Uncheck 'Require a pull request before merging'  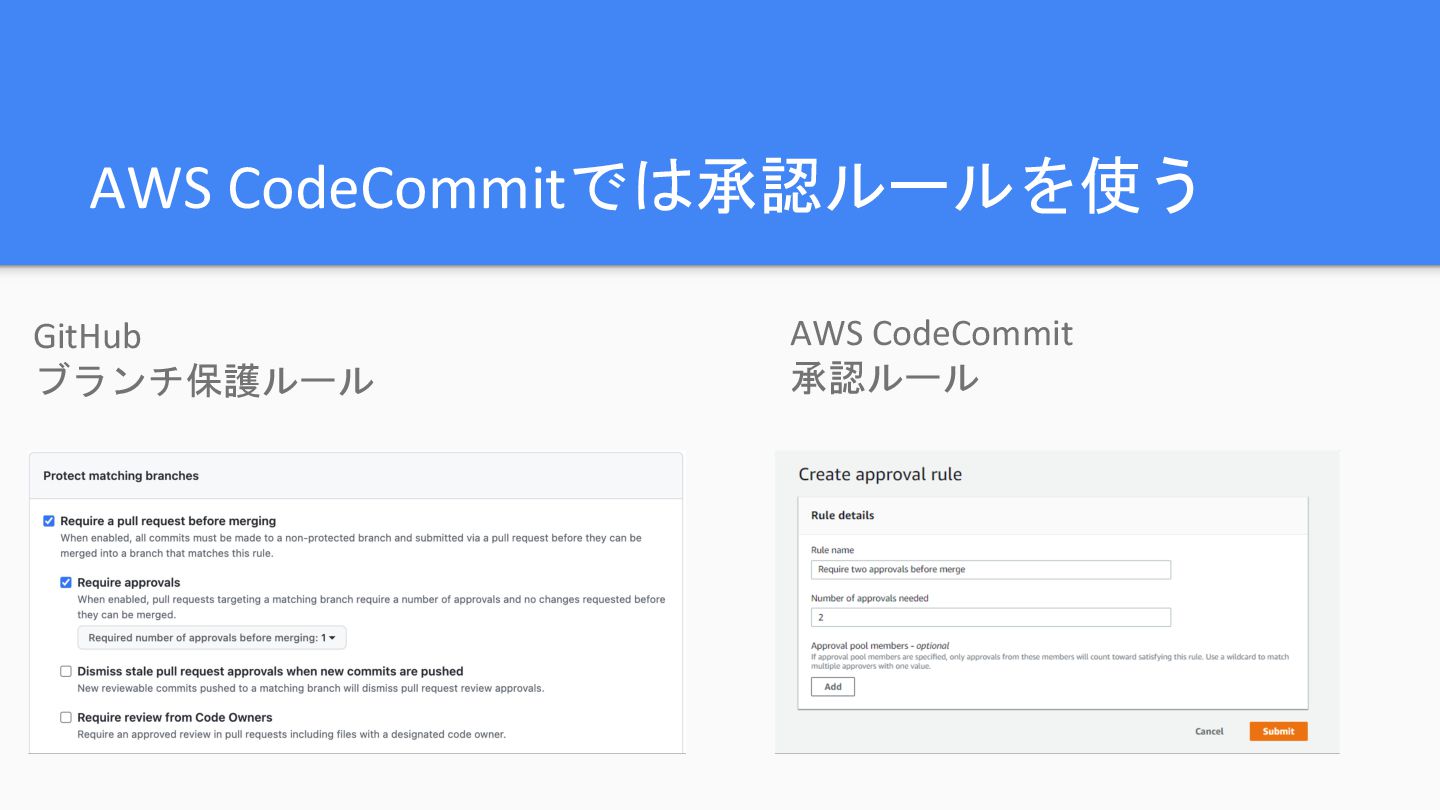(49, 521)
